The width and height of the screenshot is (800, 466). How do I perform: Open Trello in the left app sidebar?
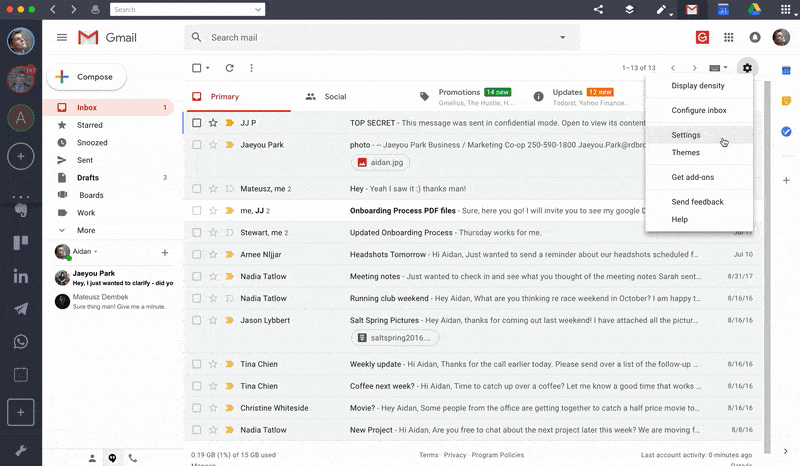point(21,242)
